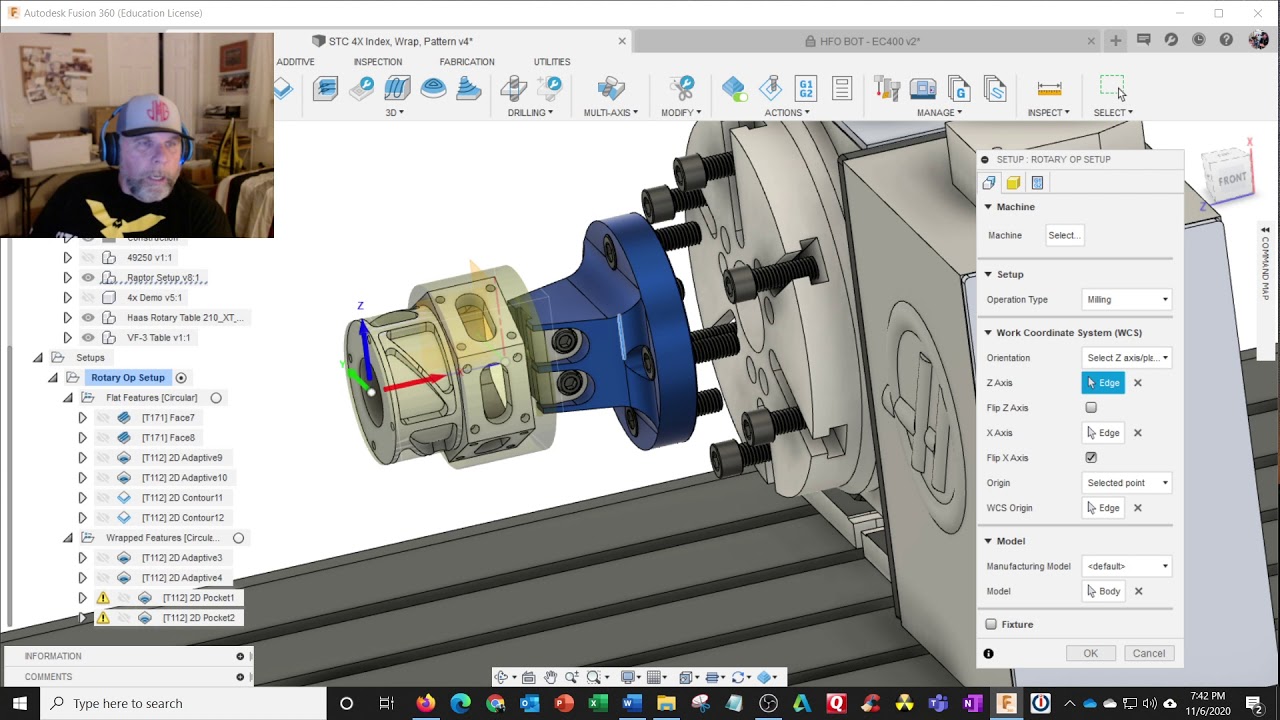Toggle the Flip Z Axis checkbox
The image size is (1280, 720).
[x=1091, y=408]
